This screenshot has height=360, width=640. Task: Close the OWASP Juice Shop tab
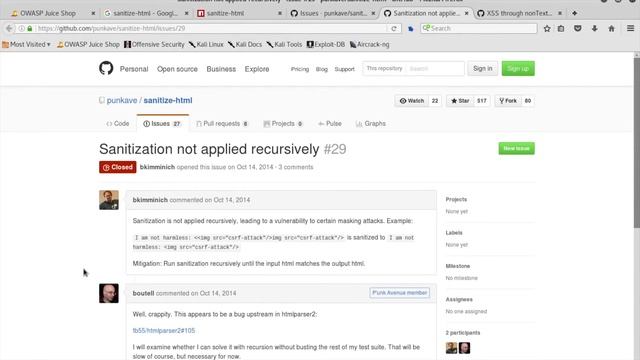click(x=93, y=13)
